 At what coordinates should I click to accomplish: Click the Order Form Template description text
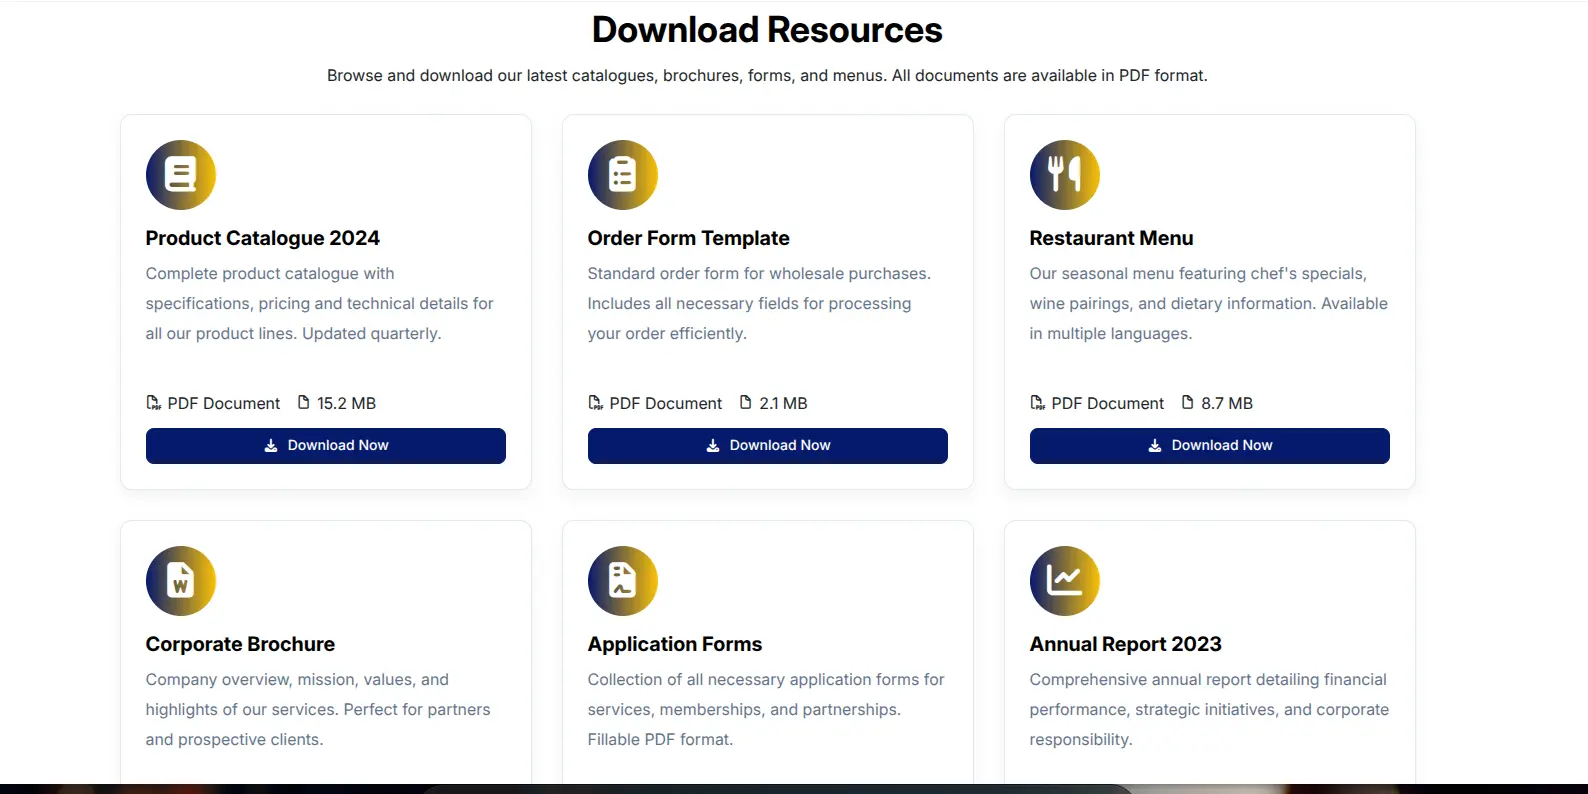coord(759,303)
